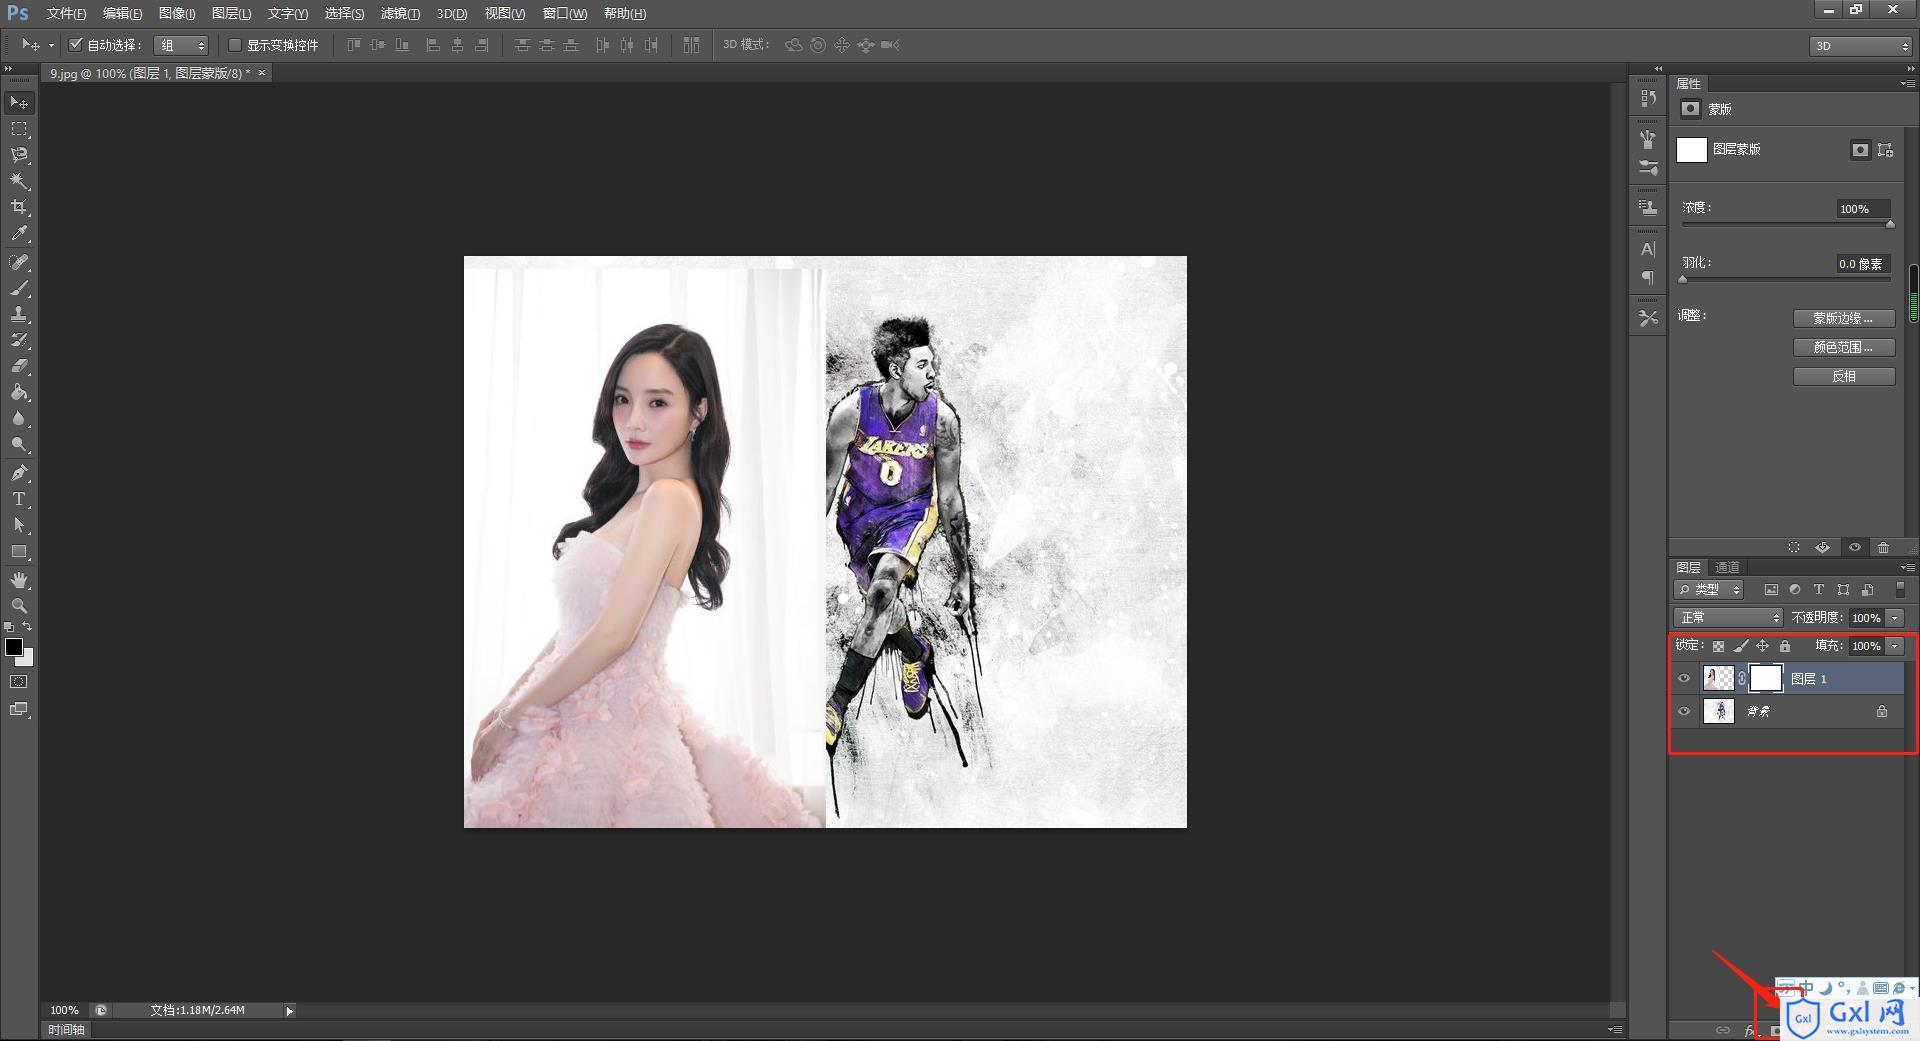Click the 颜色范围... button
The image size is (1920, 1041).
1844,347
